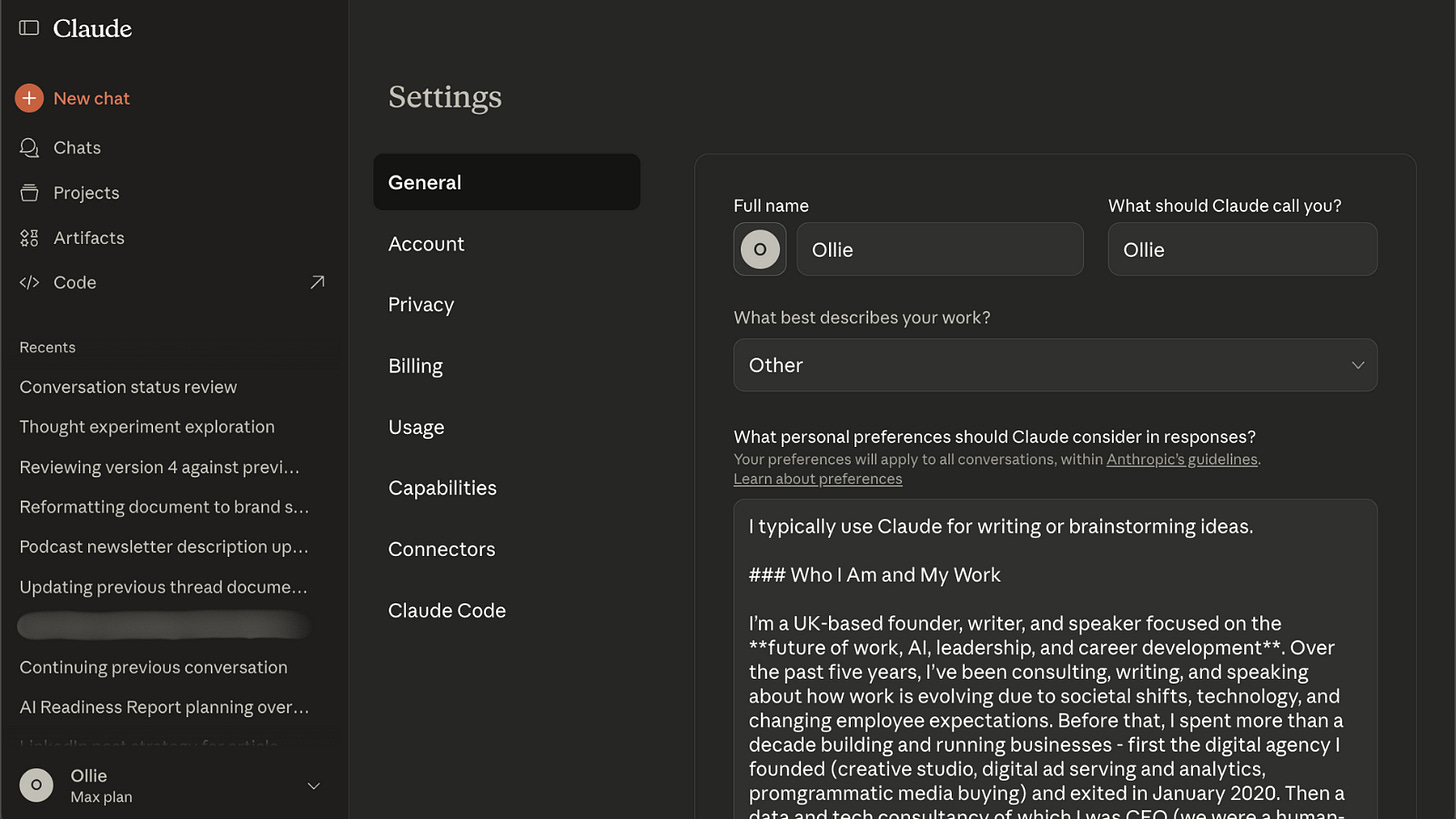The image size is (1456, 819).
Task: Open the Billing settings tab
Action: coord(415,366)
